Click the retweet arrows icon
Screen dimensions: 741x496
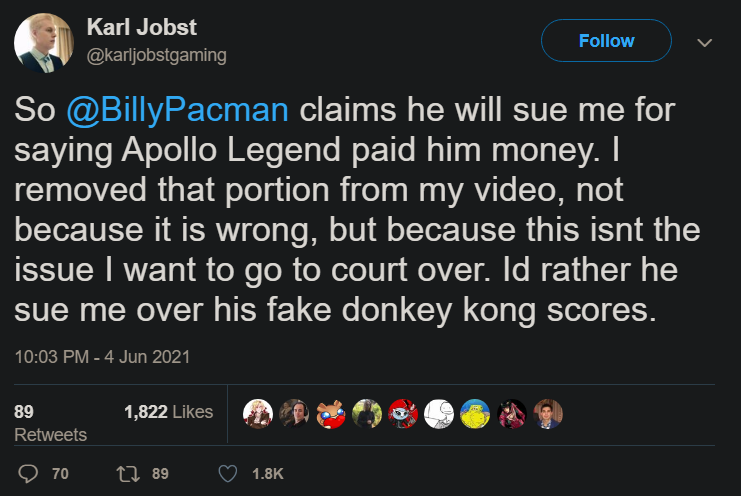127,473
